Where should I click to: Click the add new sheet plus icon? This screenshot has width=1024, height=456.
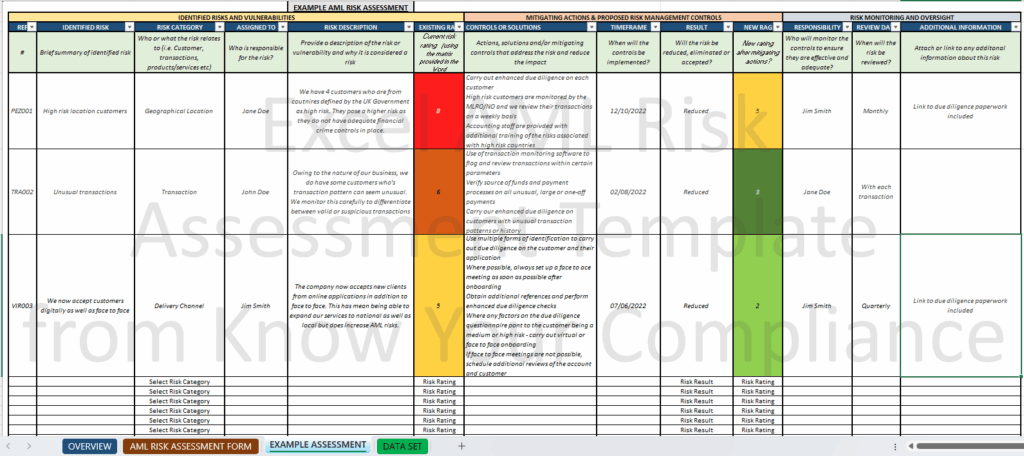tap(461, 446)
